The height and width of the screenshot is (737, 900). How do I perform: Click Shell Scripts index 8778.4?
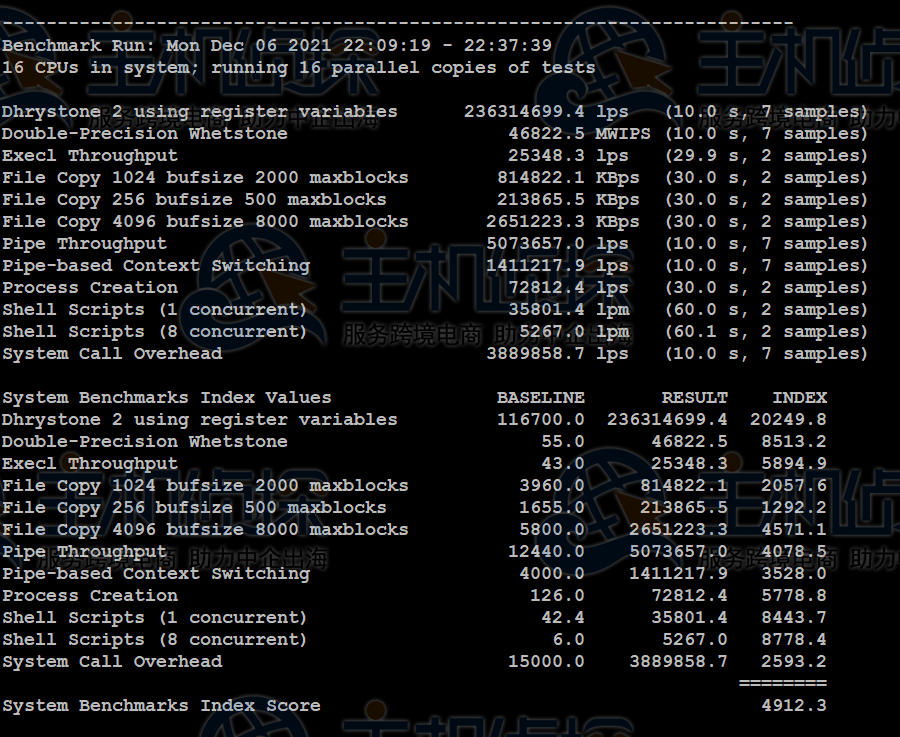pos(794,639)
